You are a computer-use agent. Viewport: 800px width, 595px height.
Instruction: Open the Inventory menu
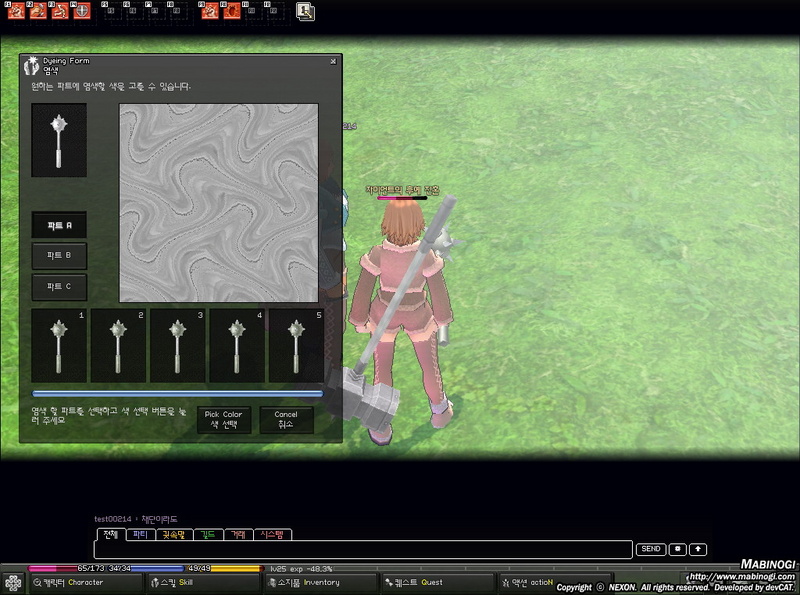tap(321, 582)
